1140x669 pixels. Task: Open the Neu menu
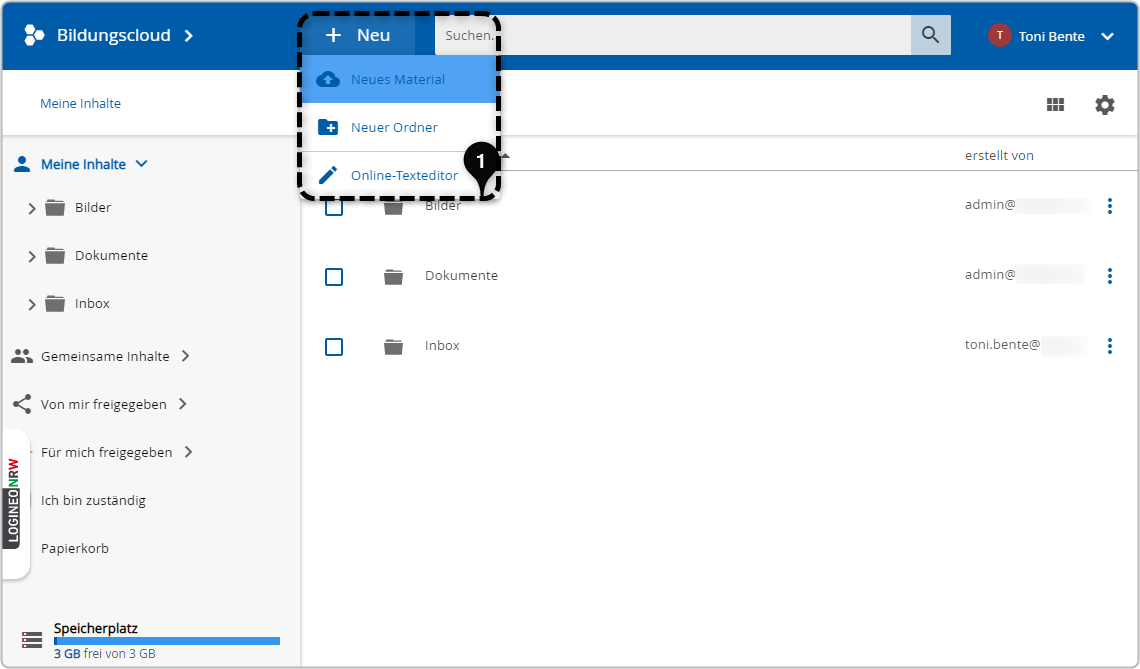358,34
